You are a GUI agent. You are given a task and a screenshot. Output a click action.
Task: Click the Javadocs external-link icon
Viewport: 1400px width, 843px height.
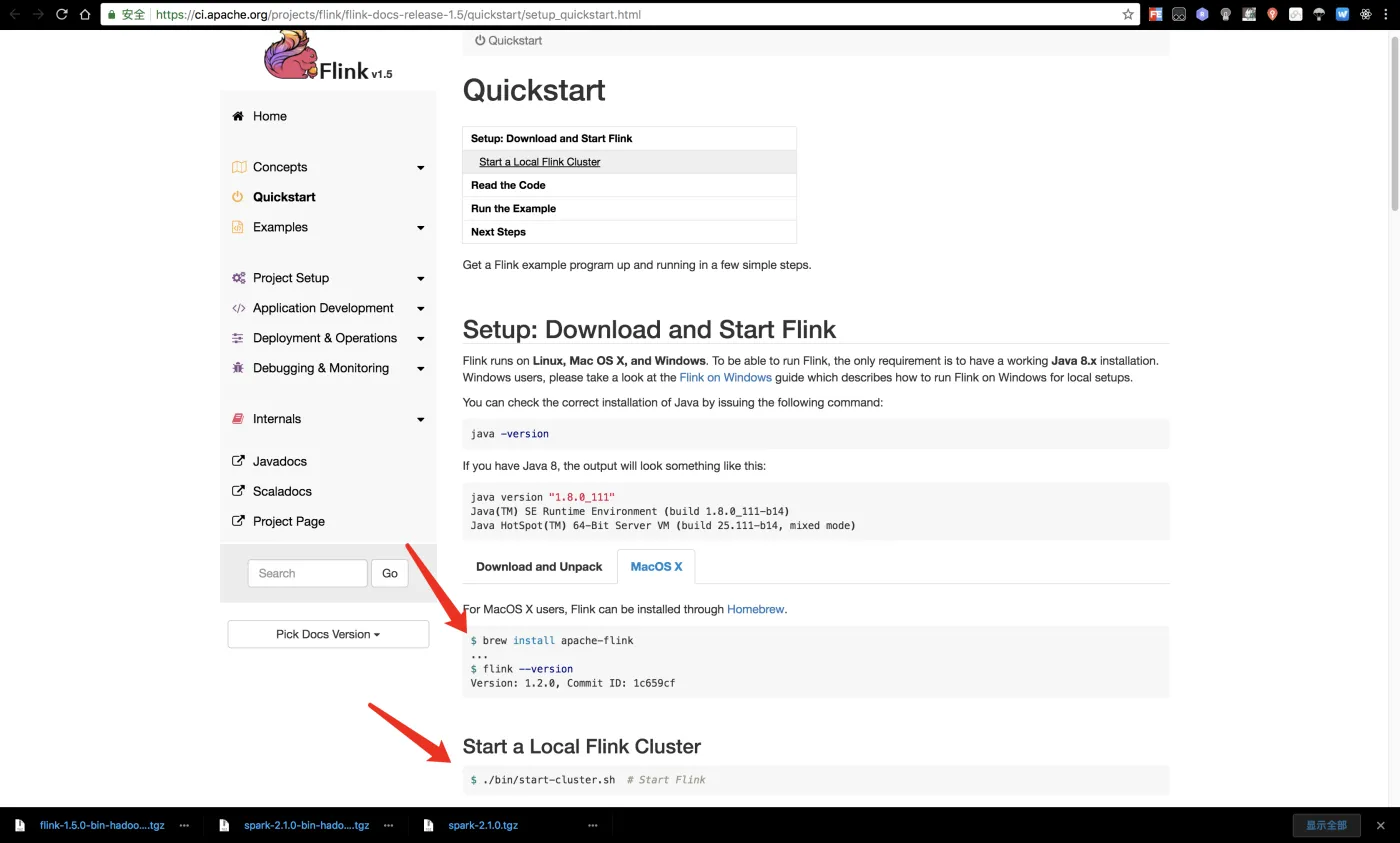tap(238, 461)
